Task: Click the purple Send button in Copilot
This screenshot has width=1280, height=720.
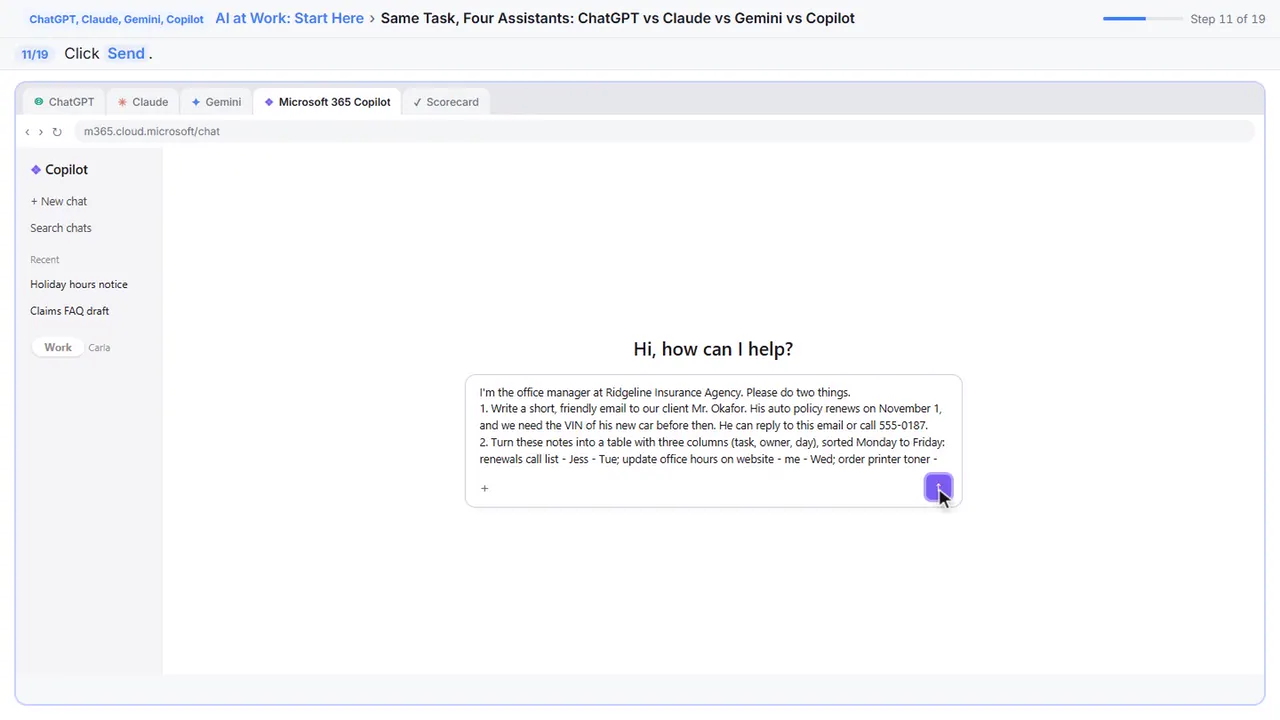Action: point(938,488)
